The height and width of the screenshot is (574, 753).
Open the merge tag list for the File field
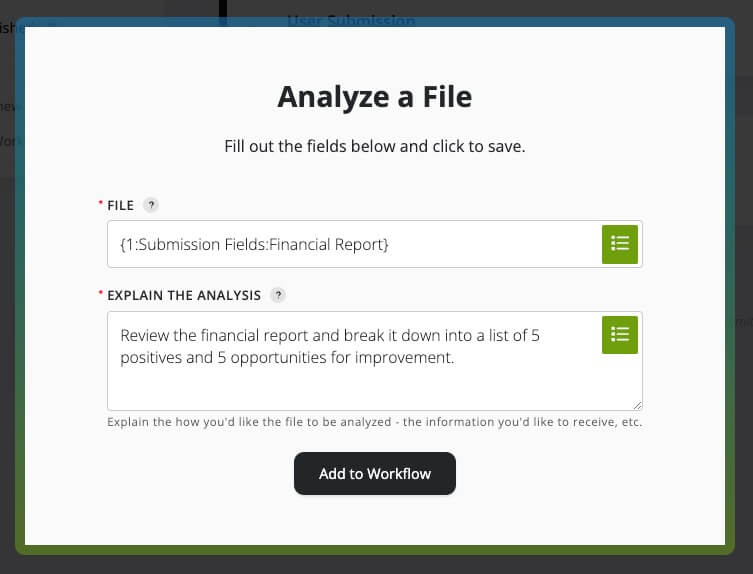coord(620,244)
